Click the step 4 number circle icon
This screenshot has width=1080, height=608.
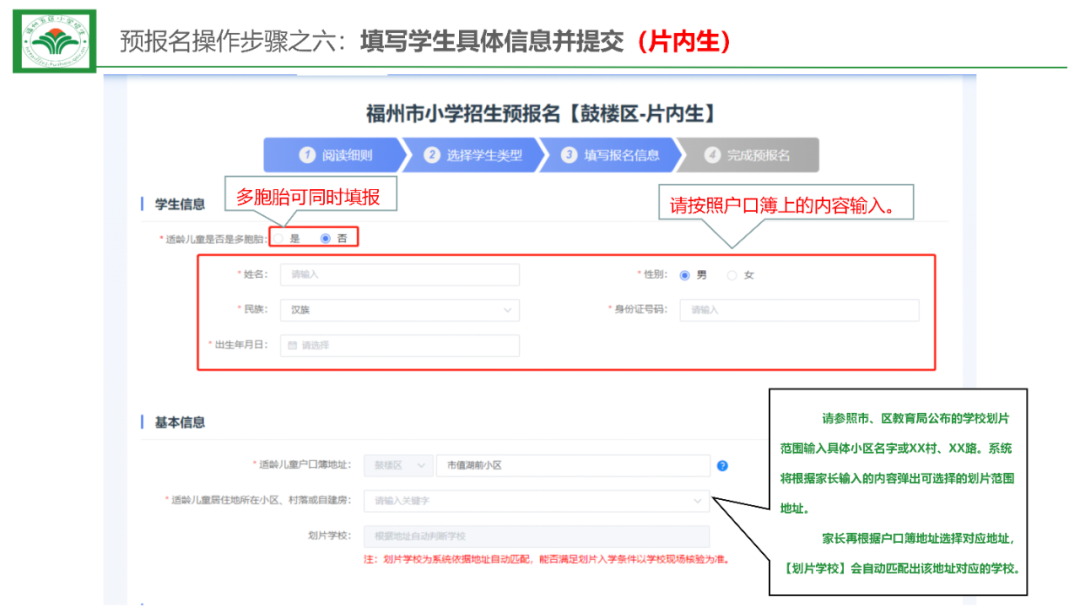[712, 155]
